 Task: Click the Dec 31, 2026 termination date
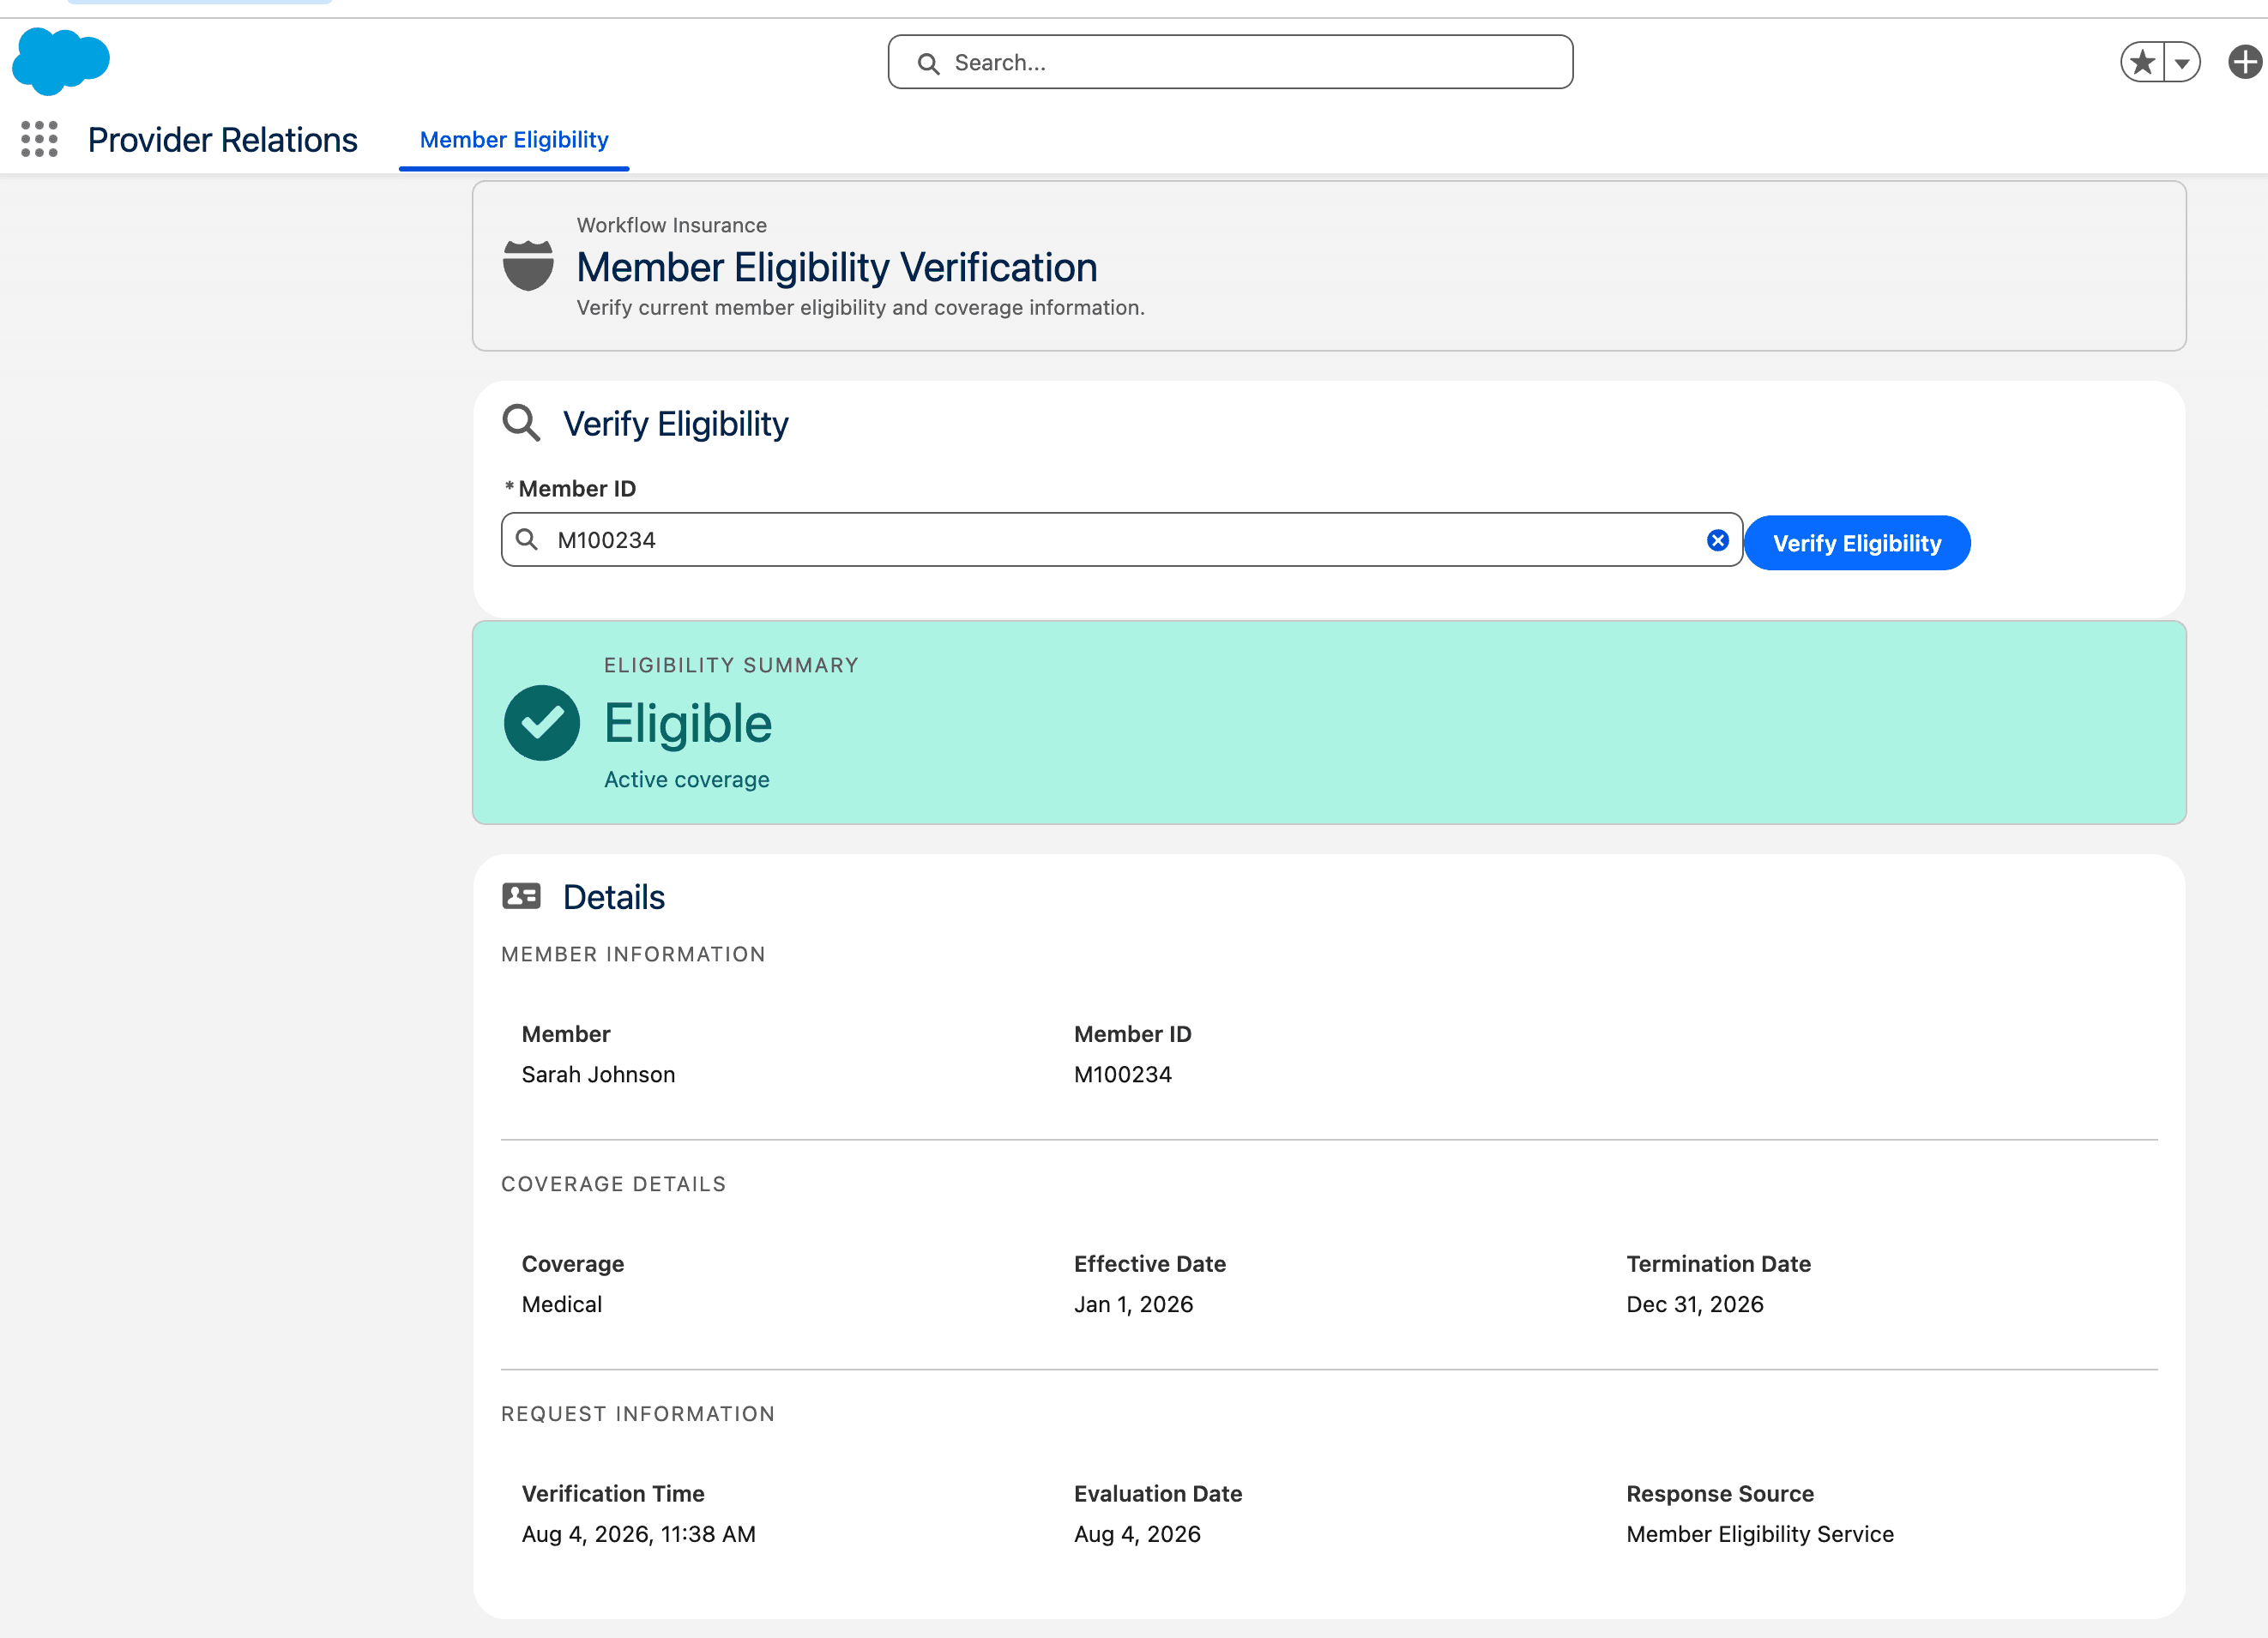point(1695,1304)
